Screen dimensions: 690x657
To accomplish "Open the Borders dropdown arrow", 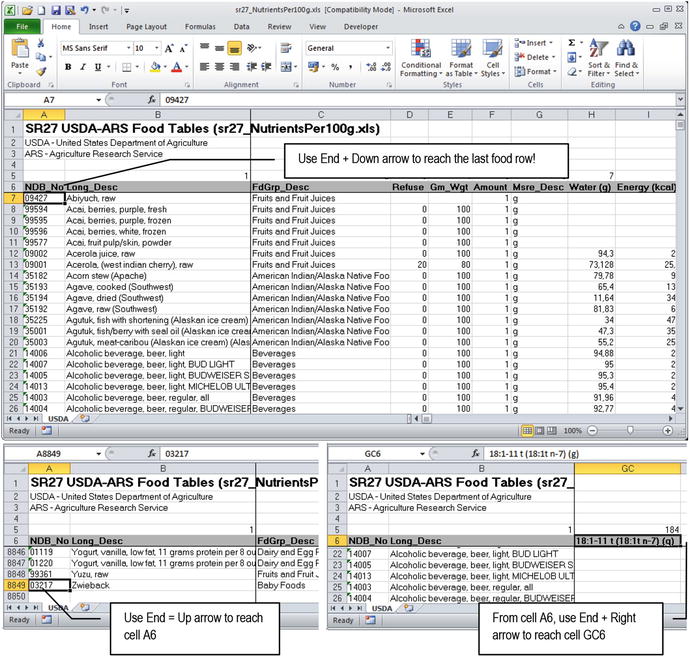I will [137, 67].
